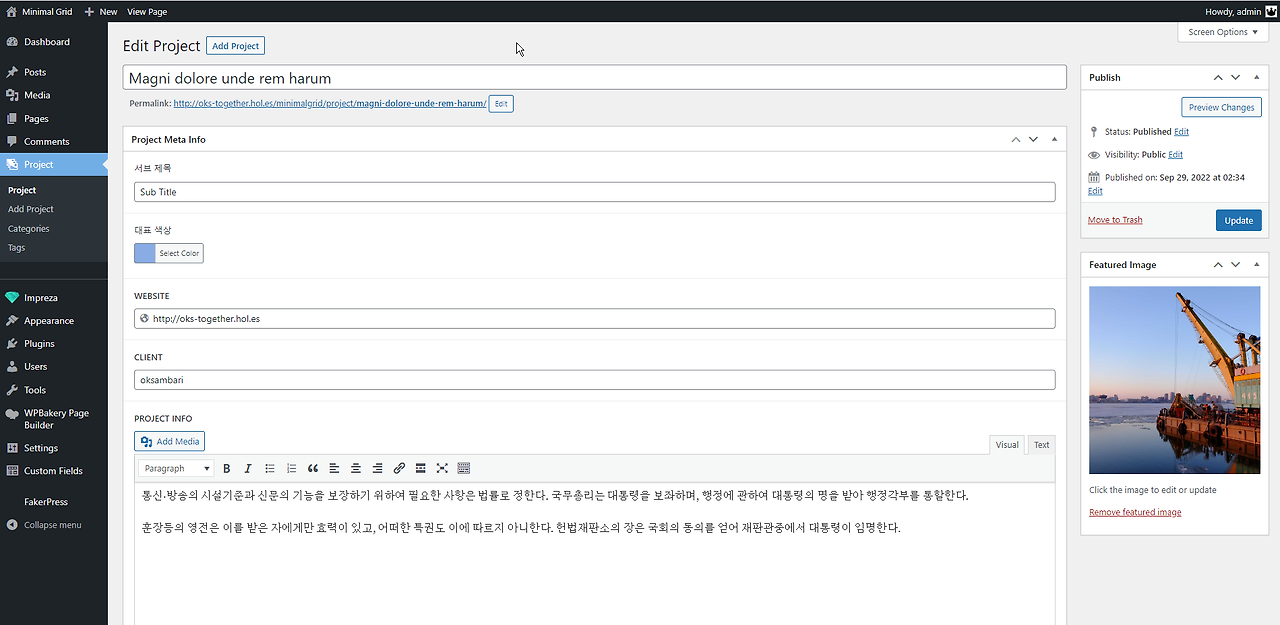
Task: Apply blockquote formatting
Action: pos(313,468)
